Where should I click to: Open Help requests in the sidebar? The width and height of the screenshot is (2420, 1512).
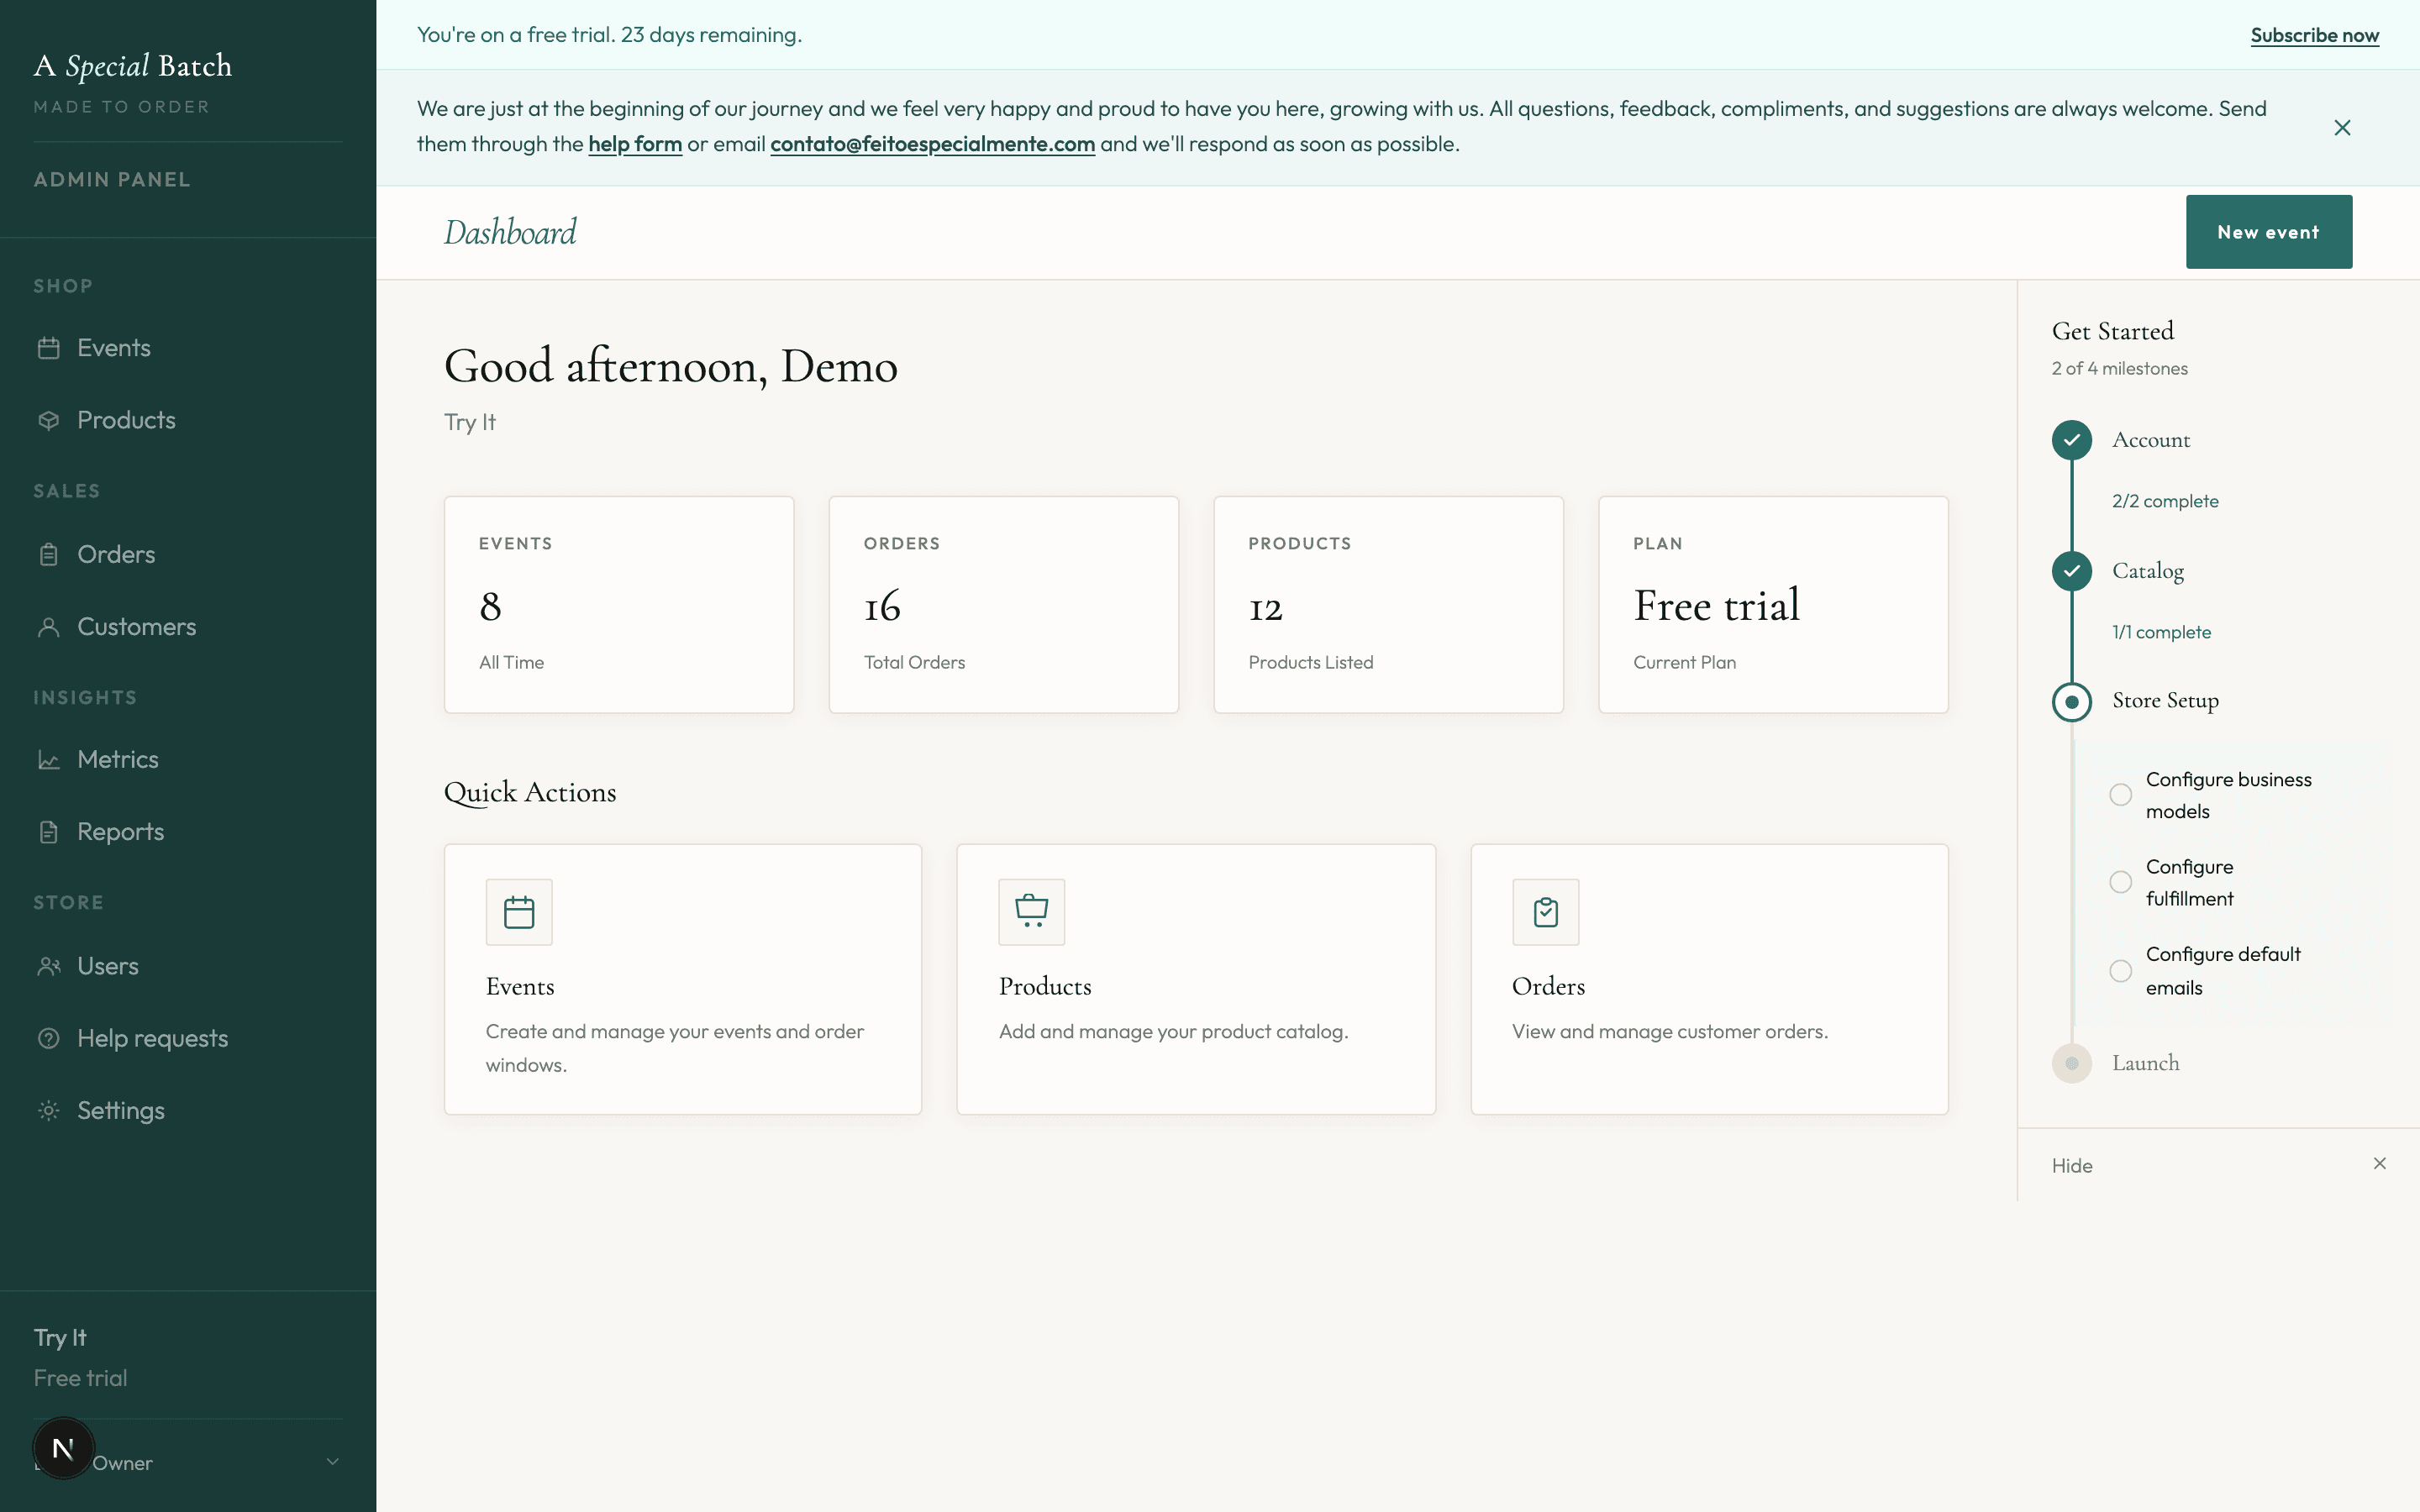click(x=188, y=1038)
